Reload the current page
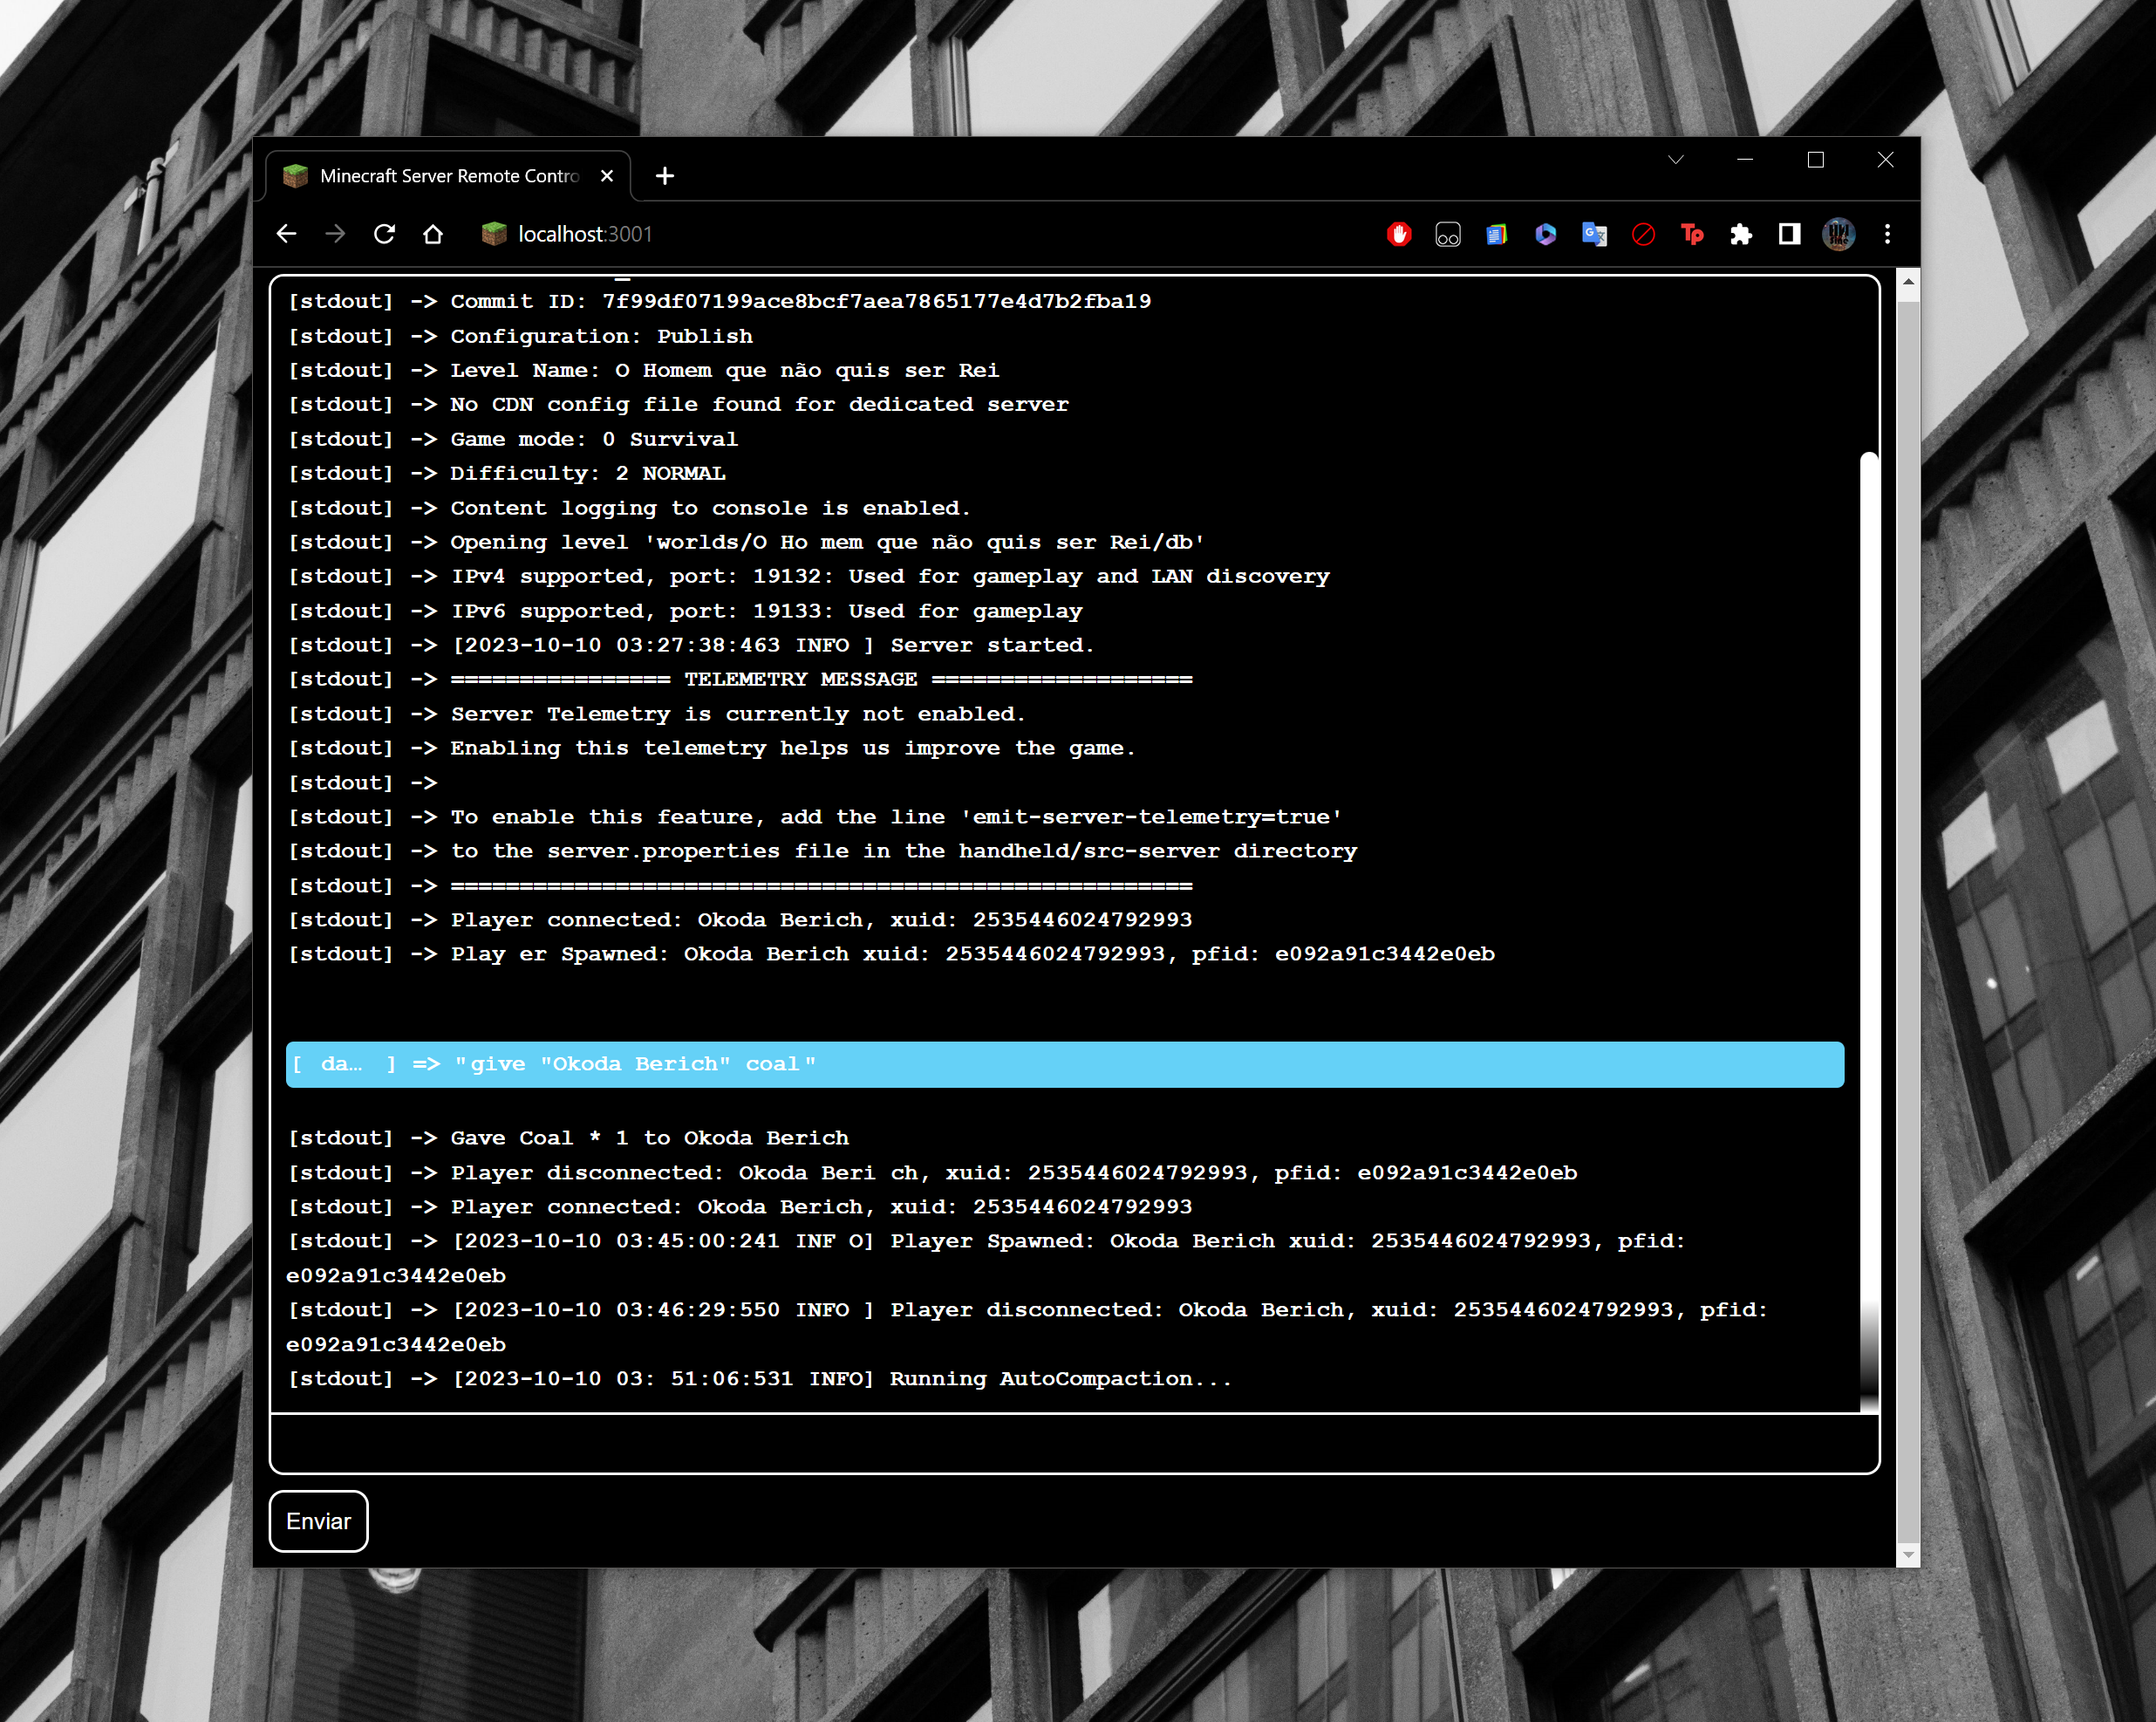 tap(384, 234)
